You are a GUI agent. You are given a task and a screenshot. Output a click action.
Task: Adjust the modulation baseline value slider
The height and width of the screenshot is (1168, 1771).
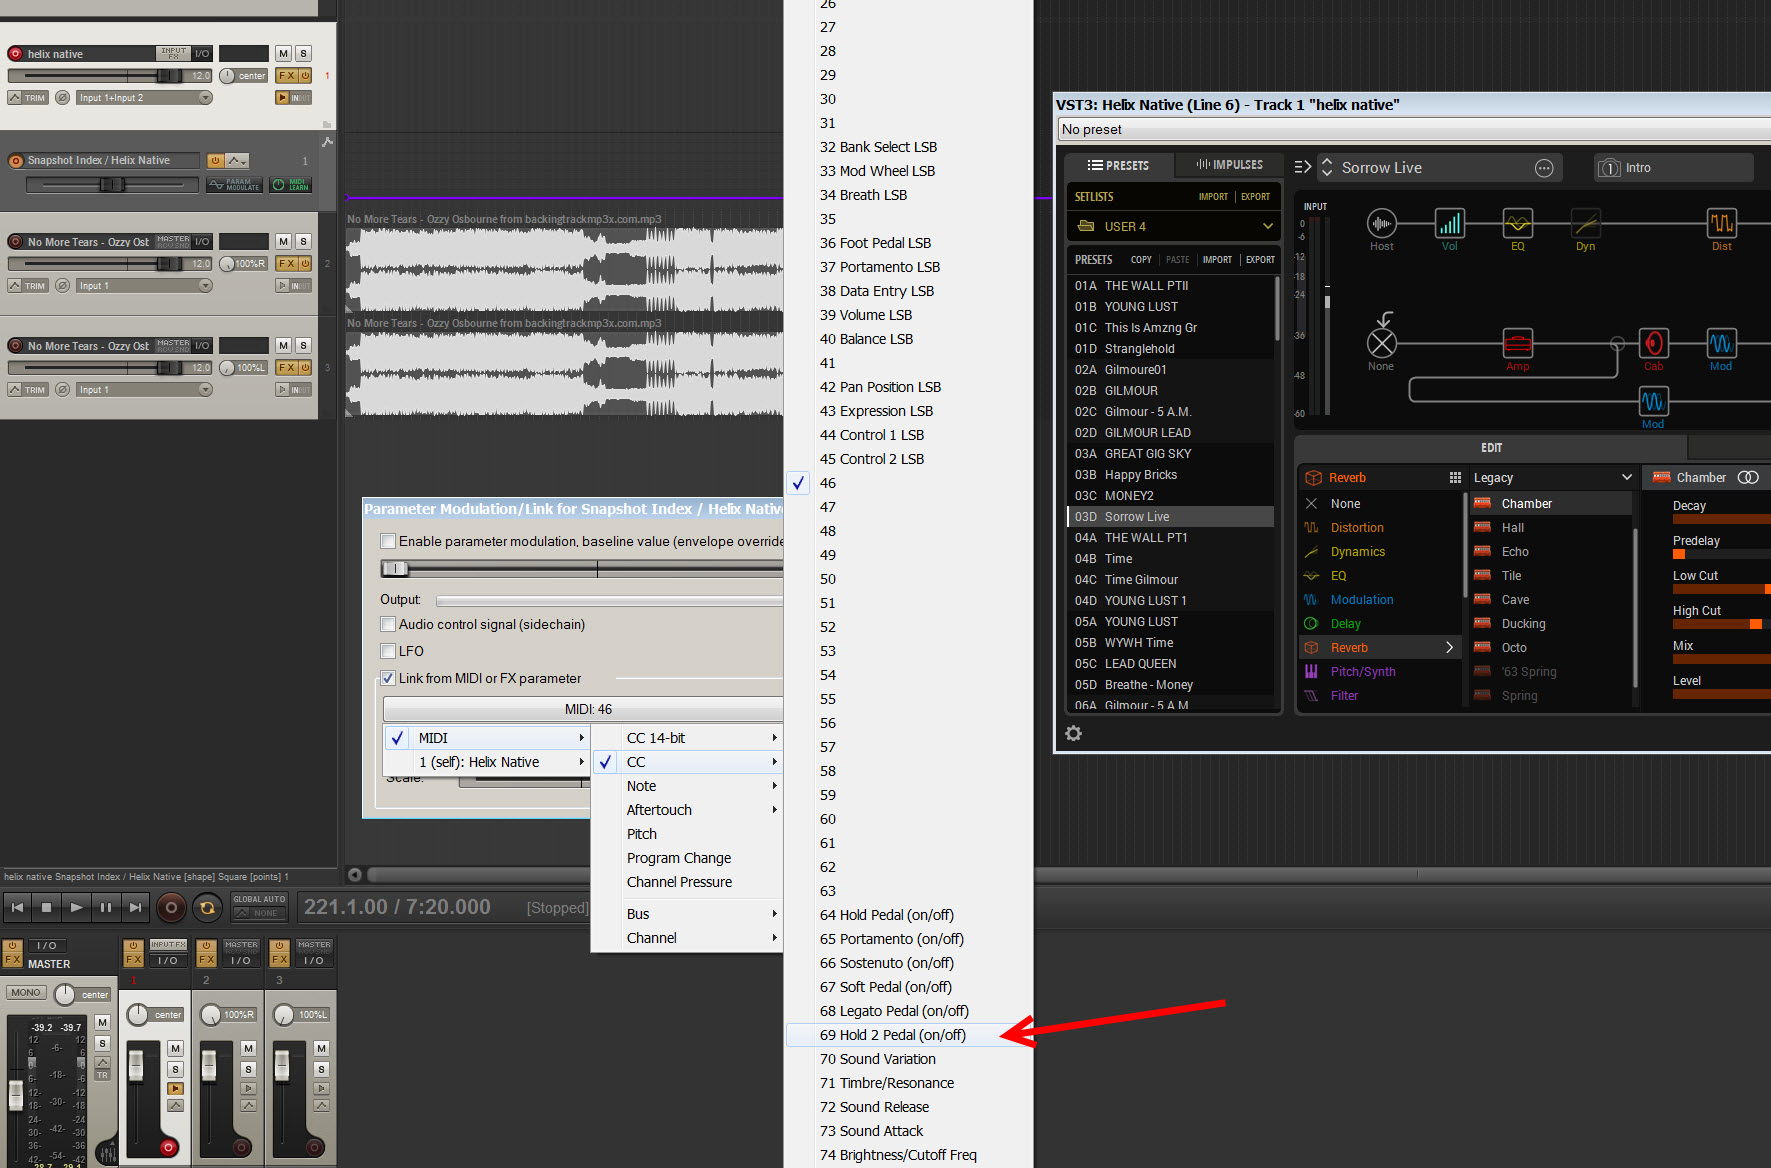pyautogui.click(x=395, y=569)
